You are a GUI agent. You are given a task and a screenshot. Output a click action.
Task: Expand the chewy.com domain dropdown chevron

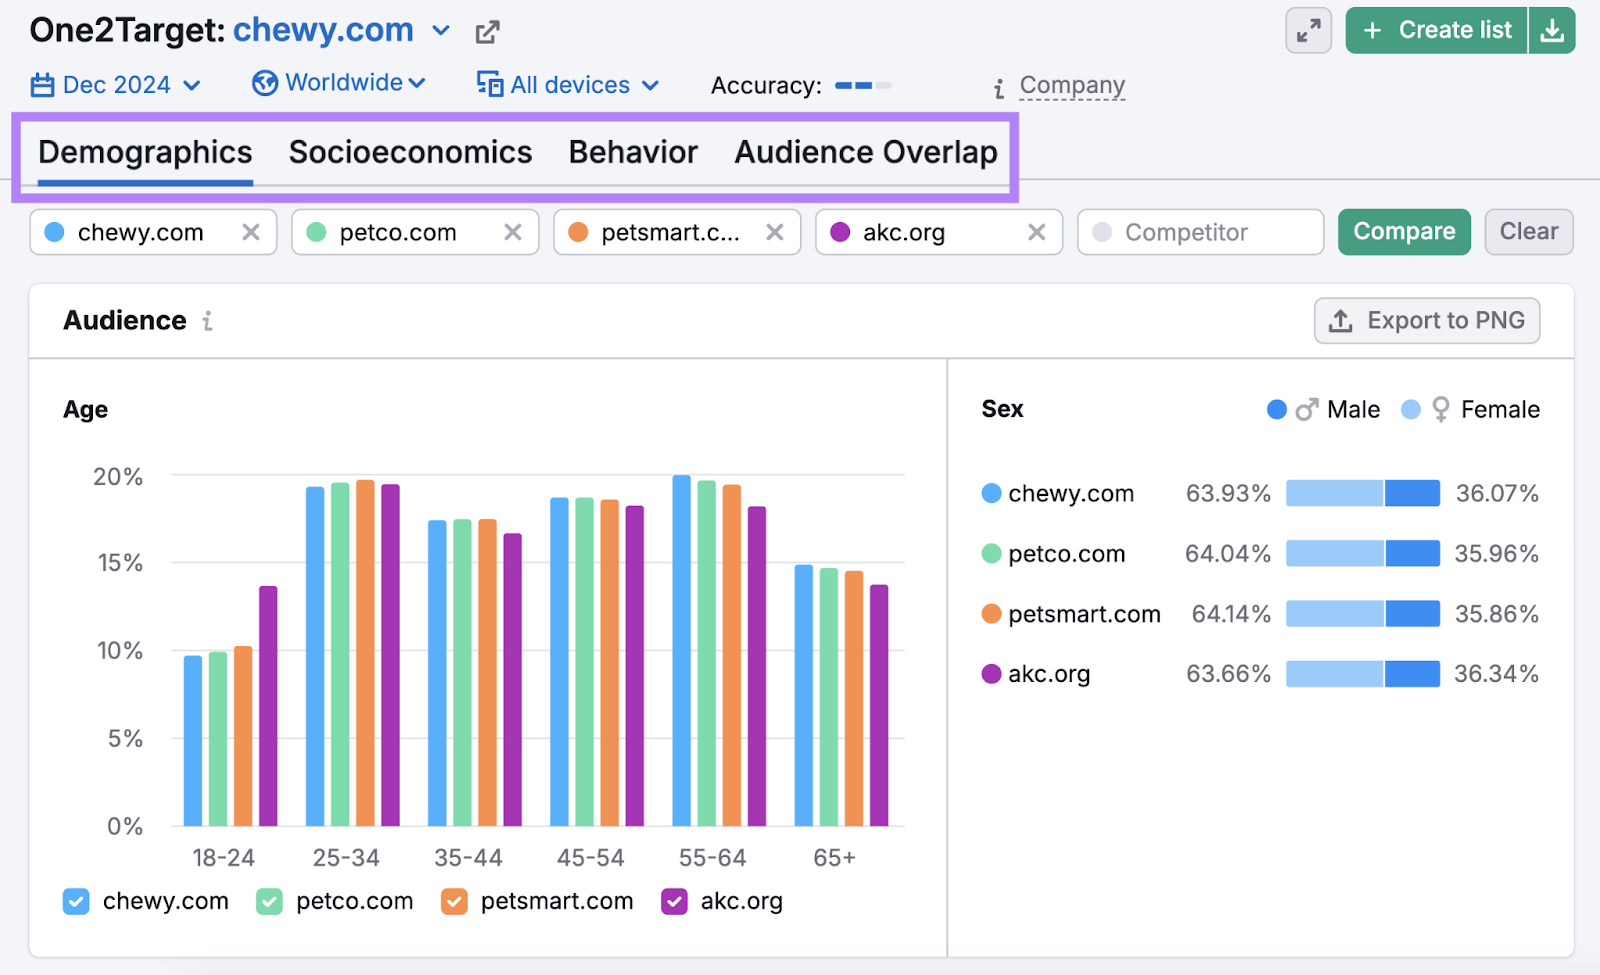click(x=441, y=31)
